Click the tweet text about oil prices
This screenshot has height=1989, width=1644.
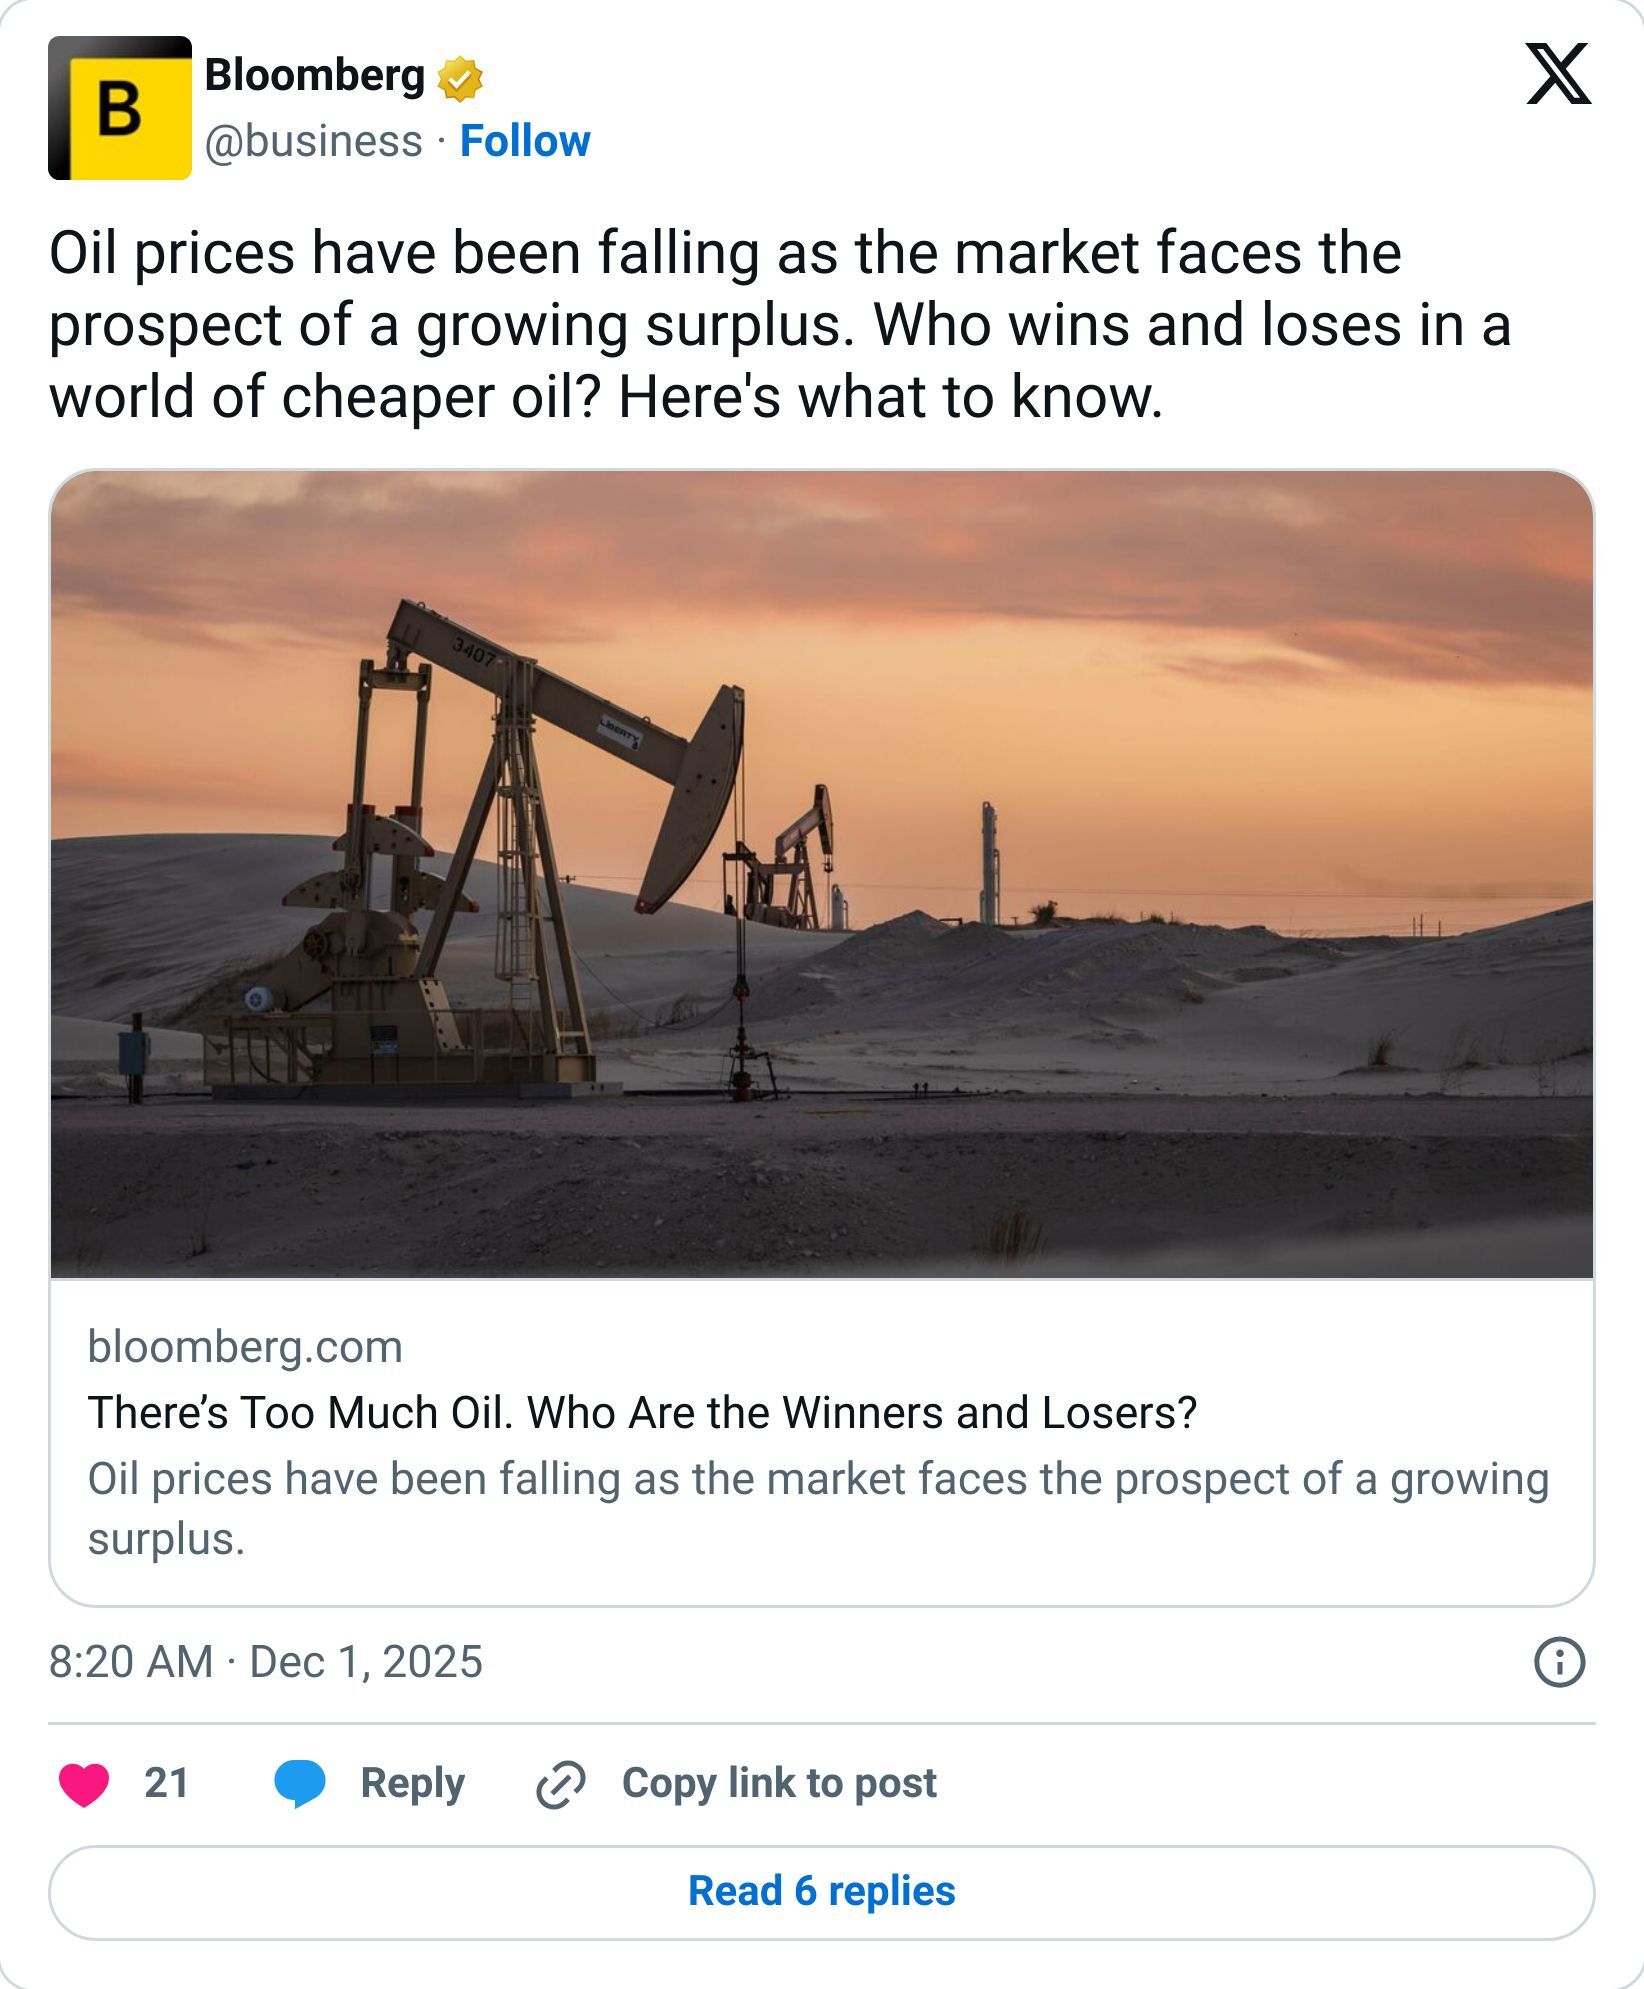pos(780,324)
